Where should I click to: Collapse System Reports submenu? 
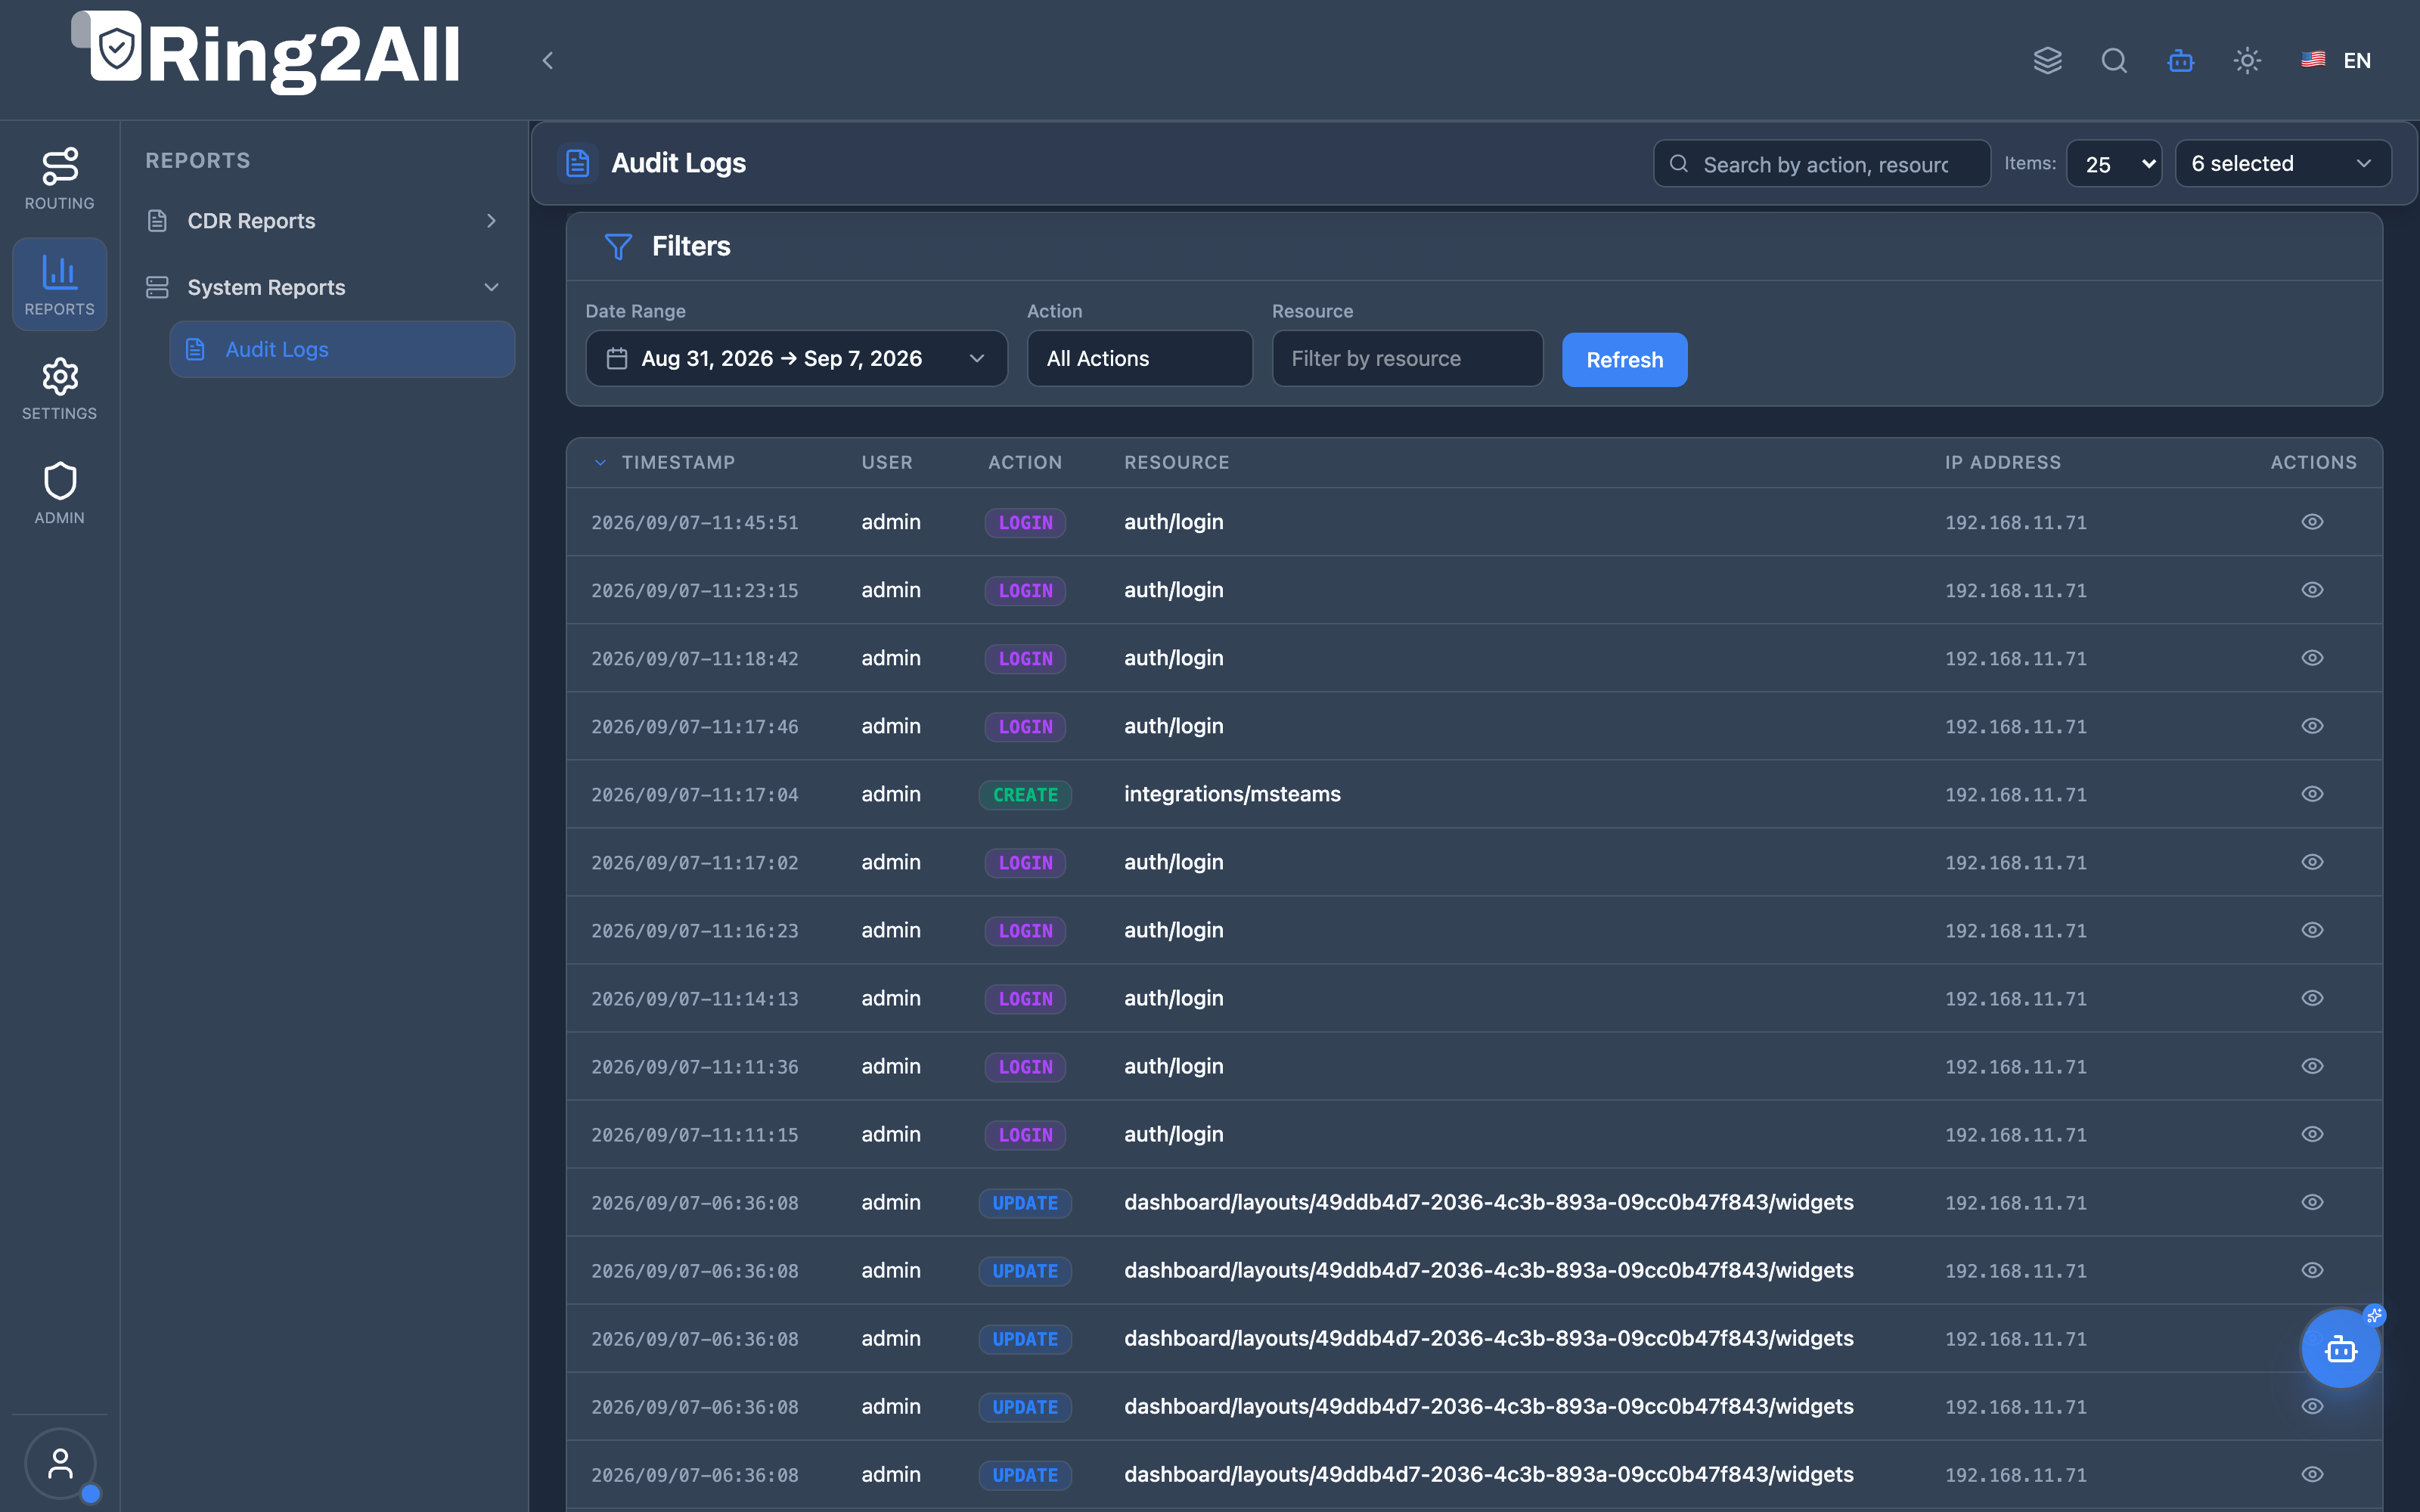(x=322, y=287)
